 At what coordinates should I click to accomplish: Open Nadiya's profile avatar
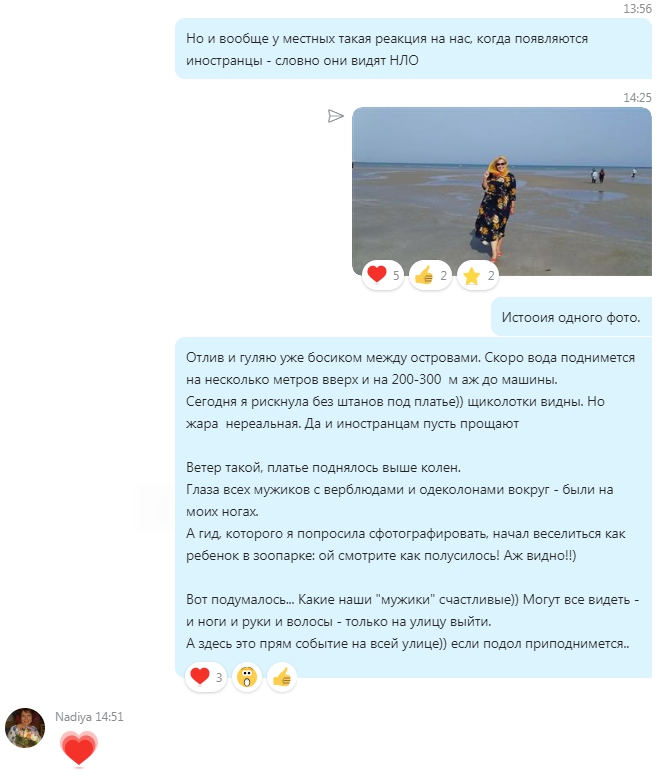click(25, 728)
